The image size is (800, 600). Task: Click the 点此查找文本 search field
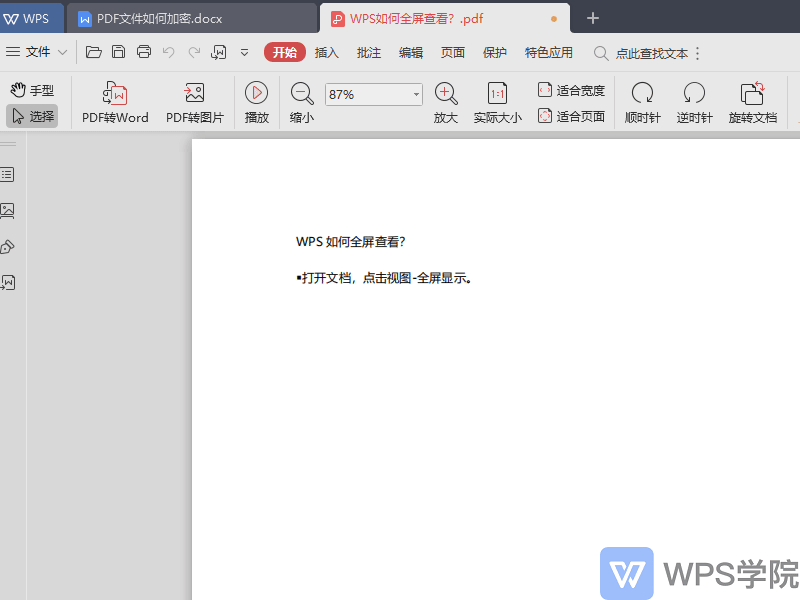tap(650, 53)
